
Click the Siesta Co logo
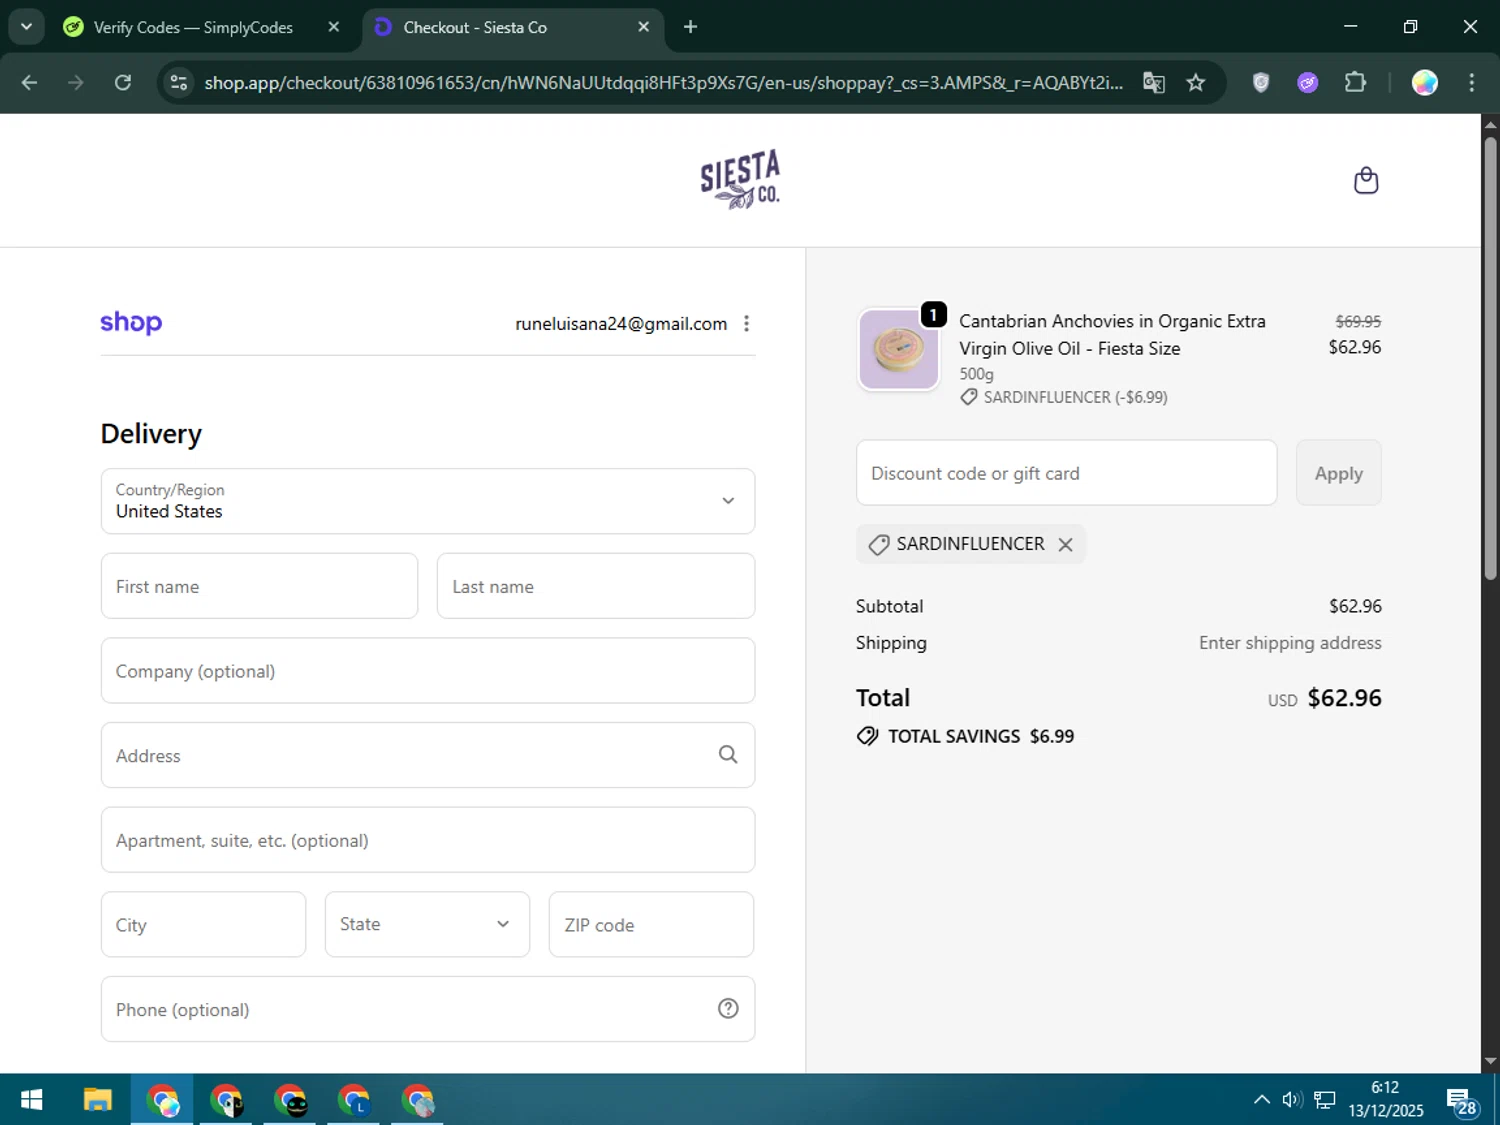tap(740, 180)
